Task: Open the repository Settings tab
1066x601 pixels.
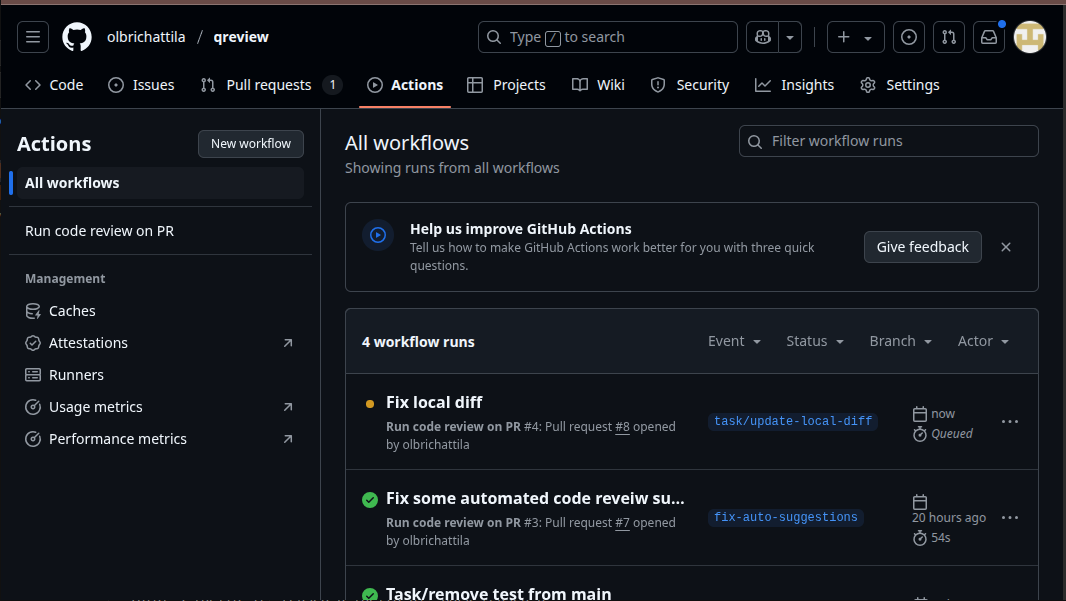Action: [899, 85]
